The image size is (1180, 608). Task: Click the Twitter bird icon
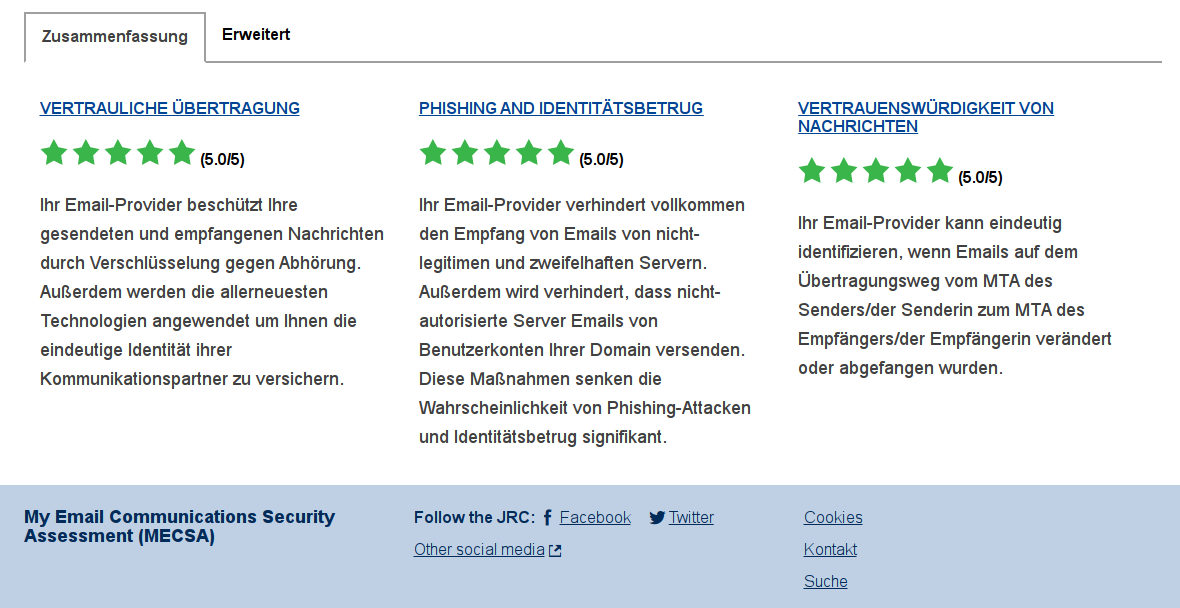[657, 518]
